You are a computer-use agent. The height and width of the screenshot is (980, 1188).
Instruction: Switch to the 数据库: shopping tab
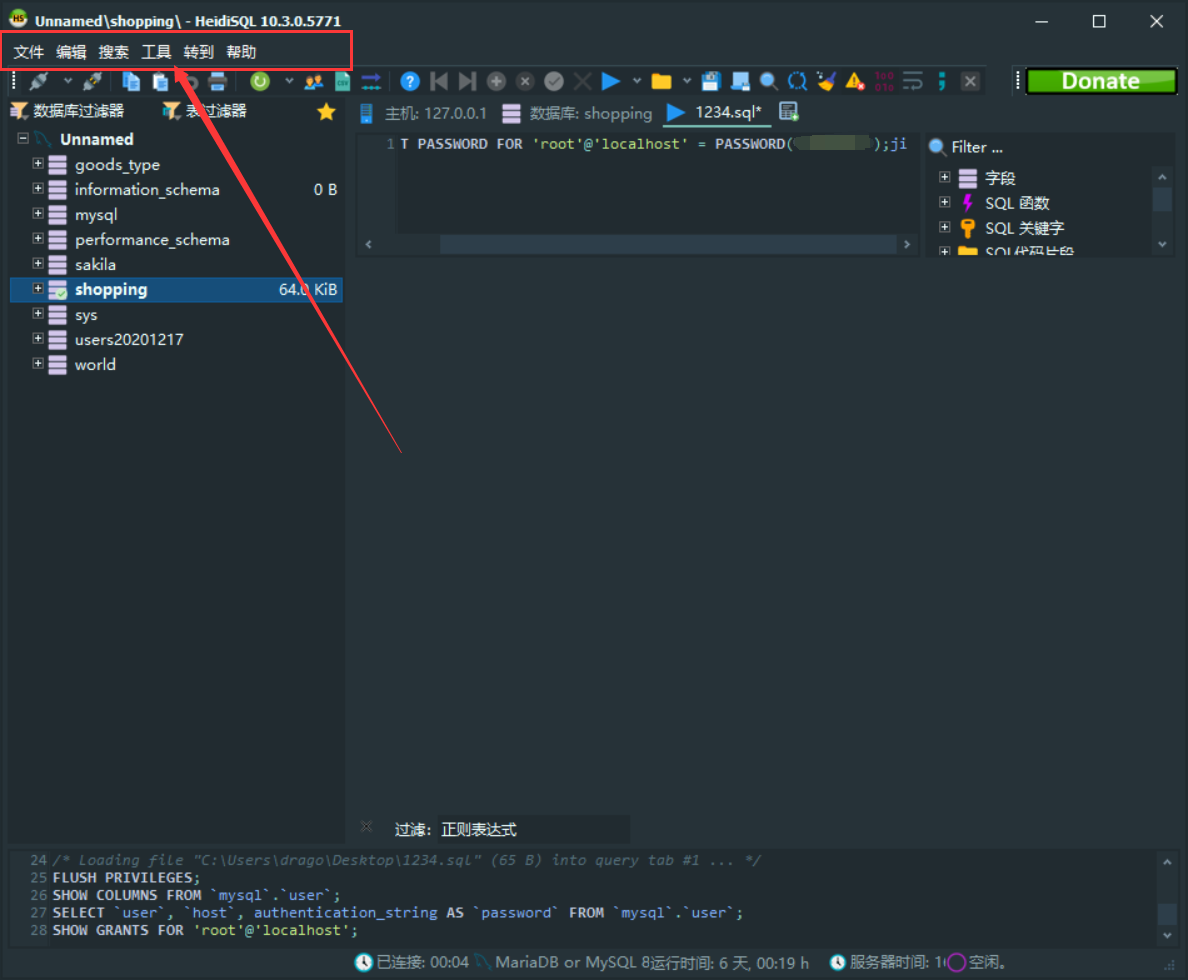tap(578, 113)
